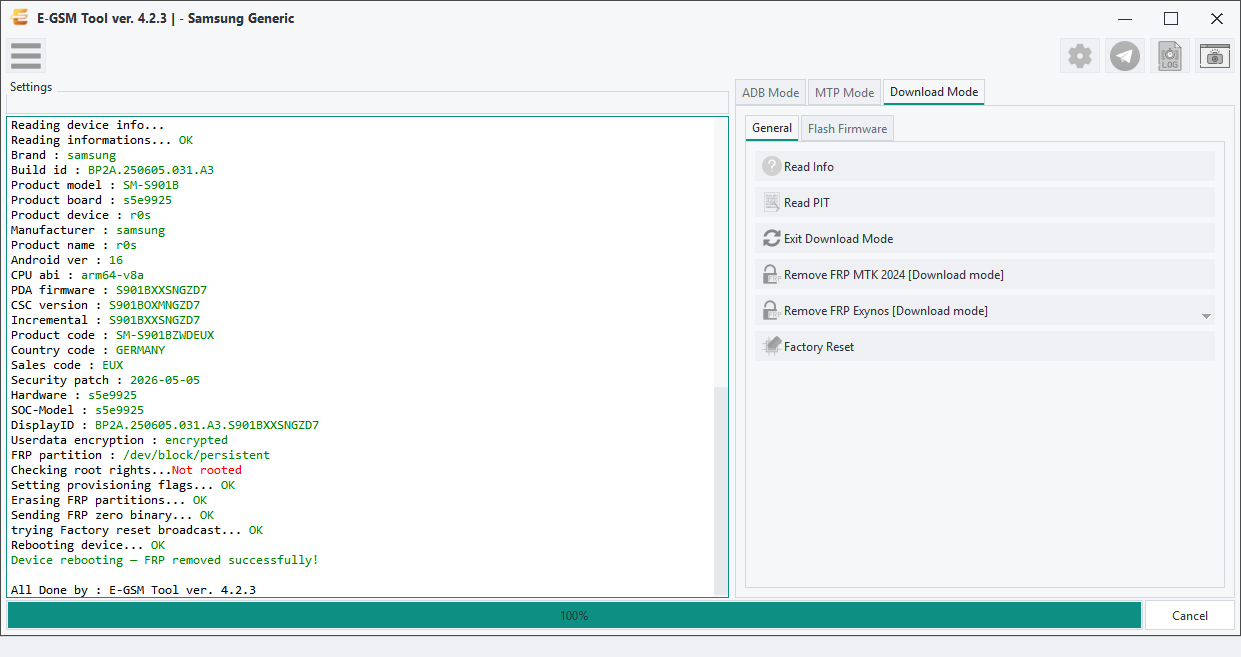This screenshot has height=657, width=1241.
Task: Click 'CSC version : S901BOXMNGZD7' line
Action: click(105, 305)
